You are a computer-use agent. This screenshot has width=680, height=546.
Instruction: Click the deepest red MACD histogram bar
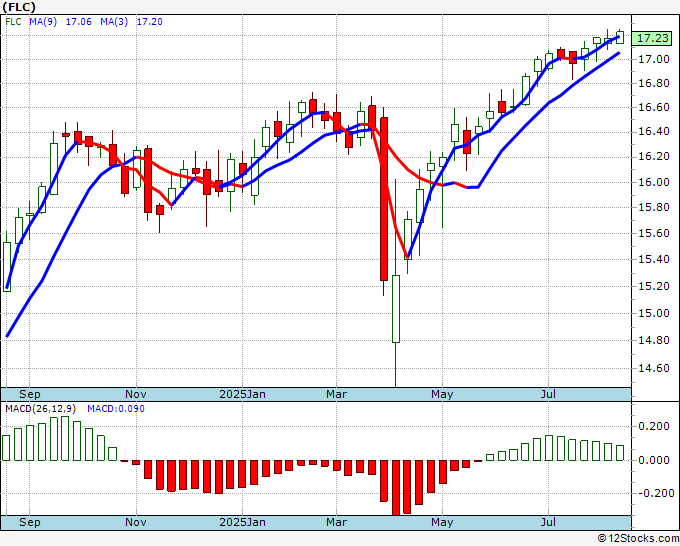396,488
